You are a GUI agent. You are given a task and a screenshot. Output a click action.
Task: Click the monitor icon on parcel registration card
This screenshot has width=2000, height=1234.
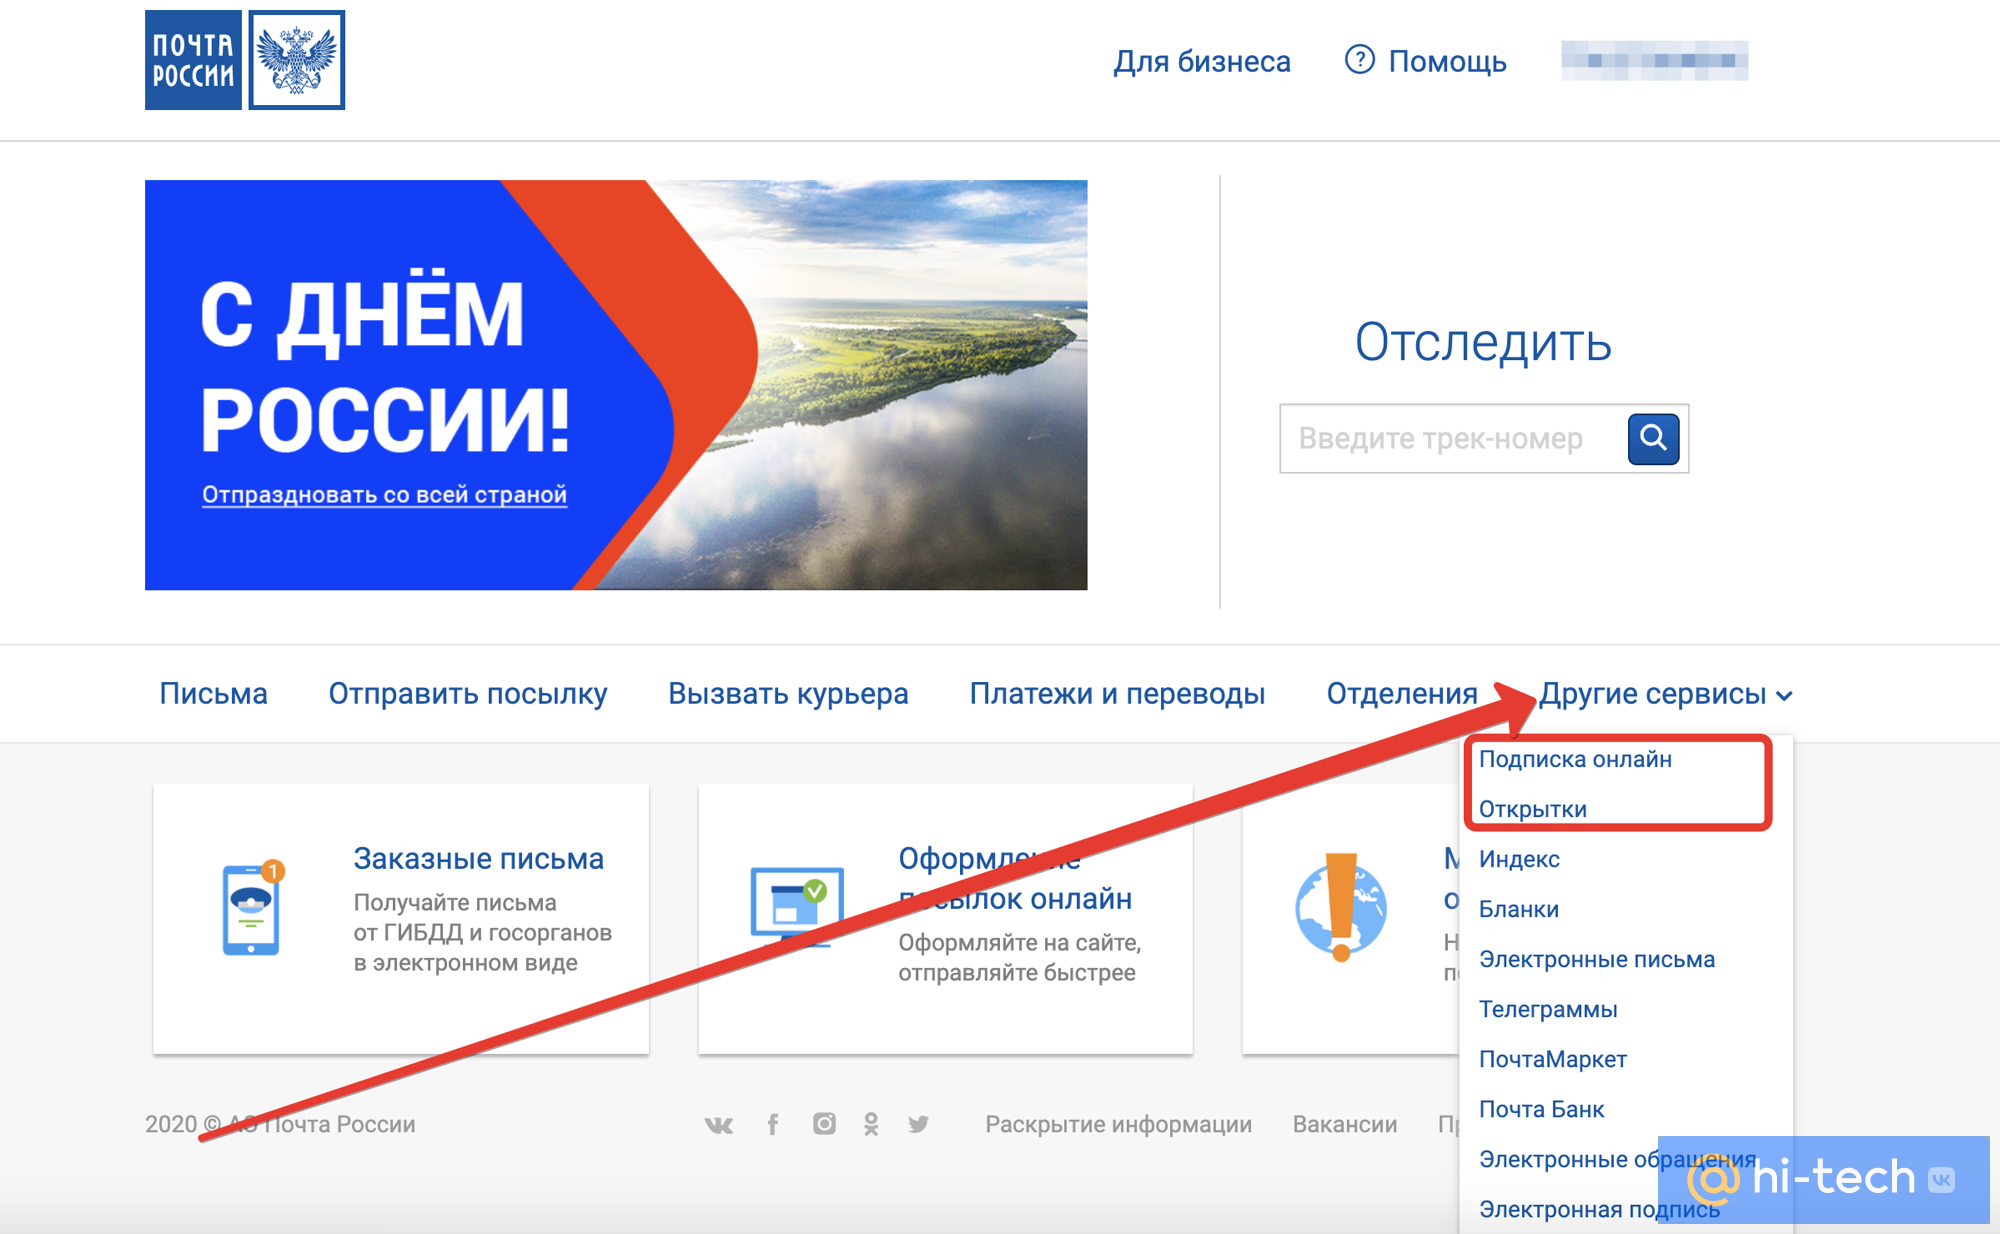797,906
